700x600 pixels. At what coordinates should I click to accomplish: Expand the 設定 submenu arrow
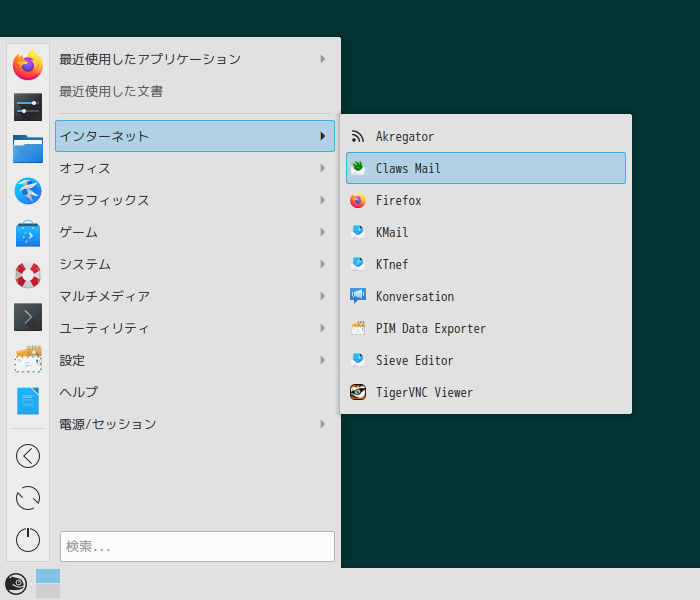coord(323,360)
